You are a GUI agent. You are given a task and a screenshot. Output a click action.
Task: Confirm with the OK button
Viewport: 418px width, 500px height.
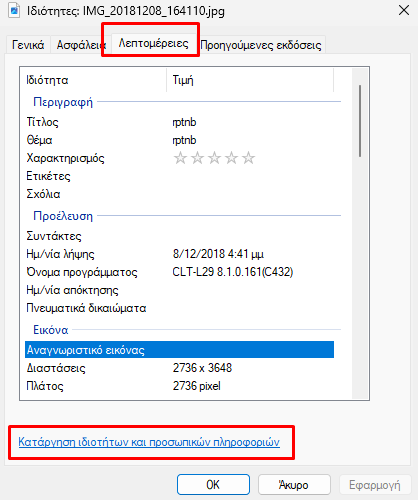click(x=213, y=485)
